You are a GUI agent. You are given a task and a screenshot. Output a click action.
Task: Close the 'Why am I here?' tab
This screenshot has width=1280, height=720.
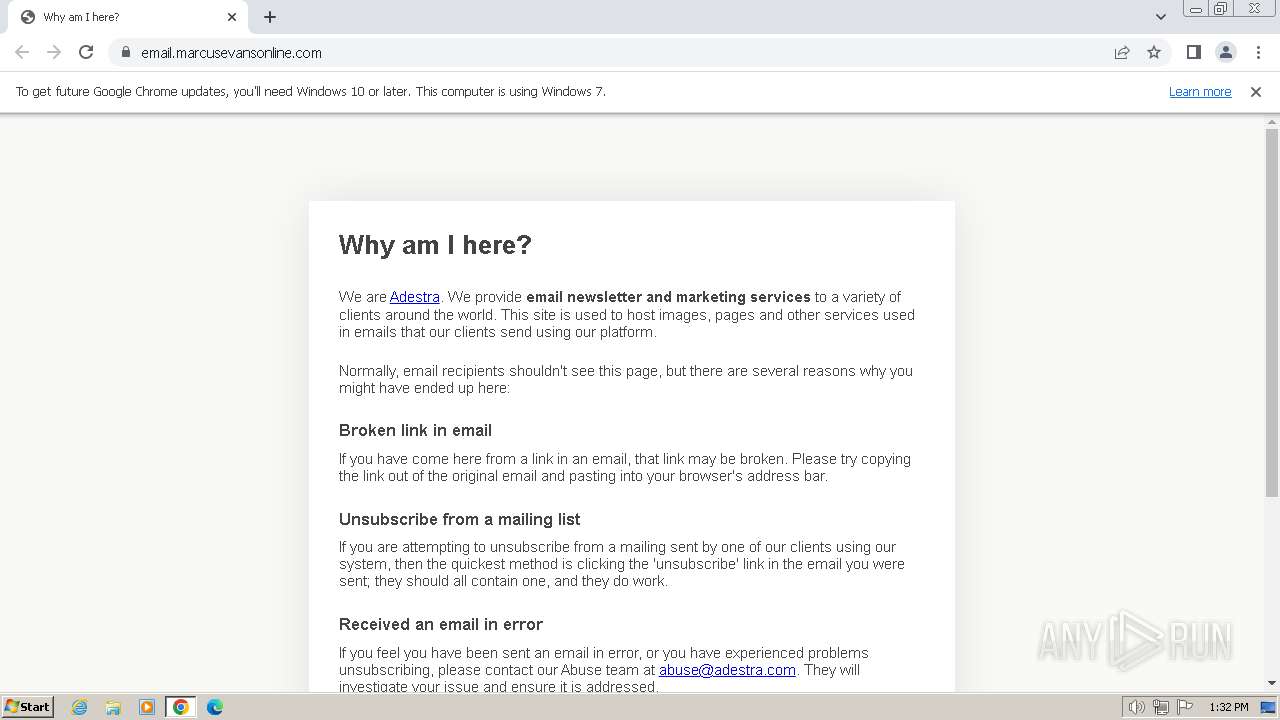232,17
